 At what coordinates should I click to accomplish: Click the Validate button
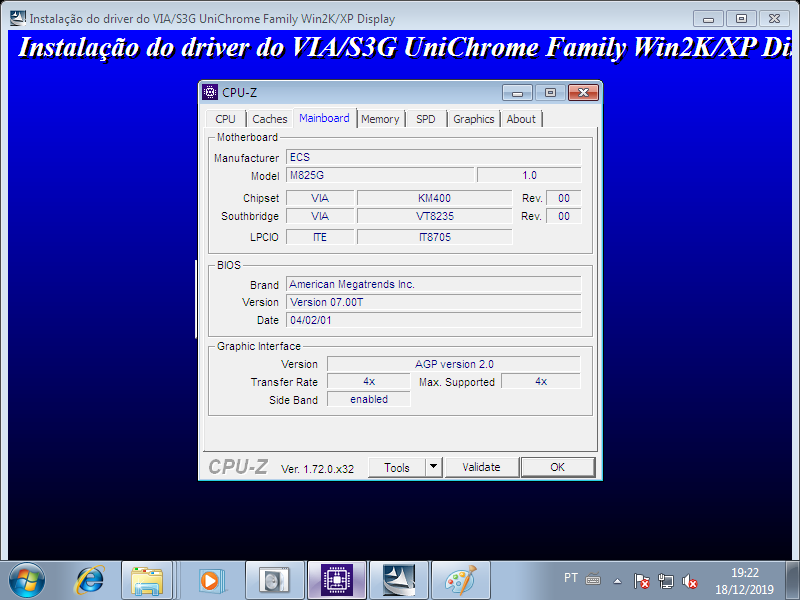[x=481, y=467]
